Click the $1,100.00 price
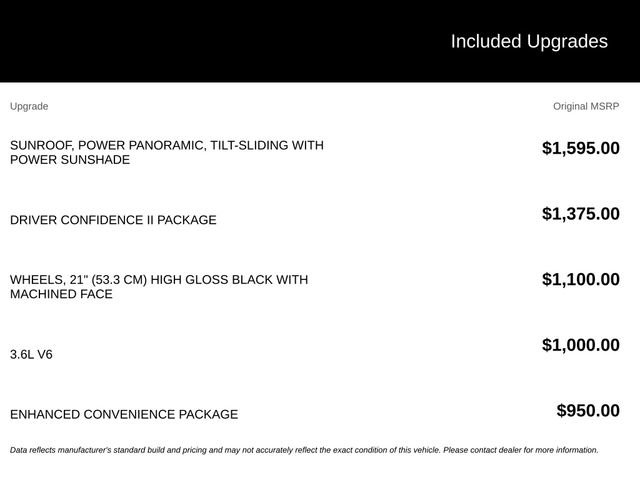Screen dimensions: 640x480 tap(581, 279)
